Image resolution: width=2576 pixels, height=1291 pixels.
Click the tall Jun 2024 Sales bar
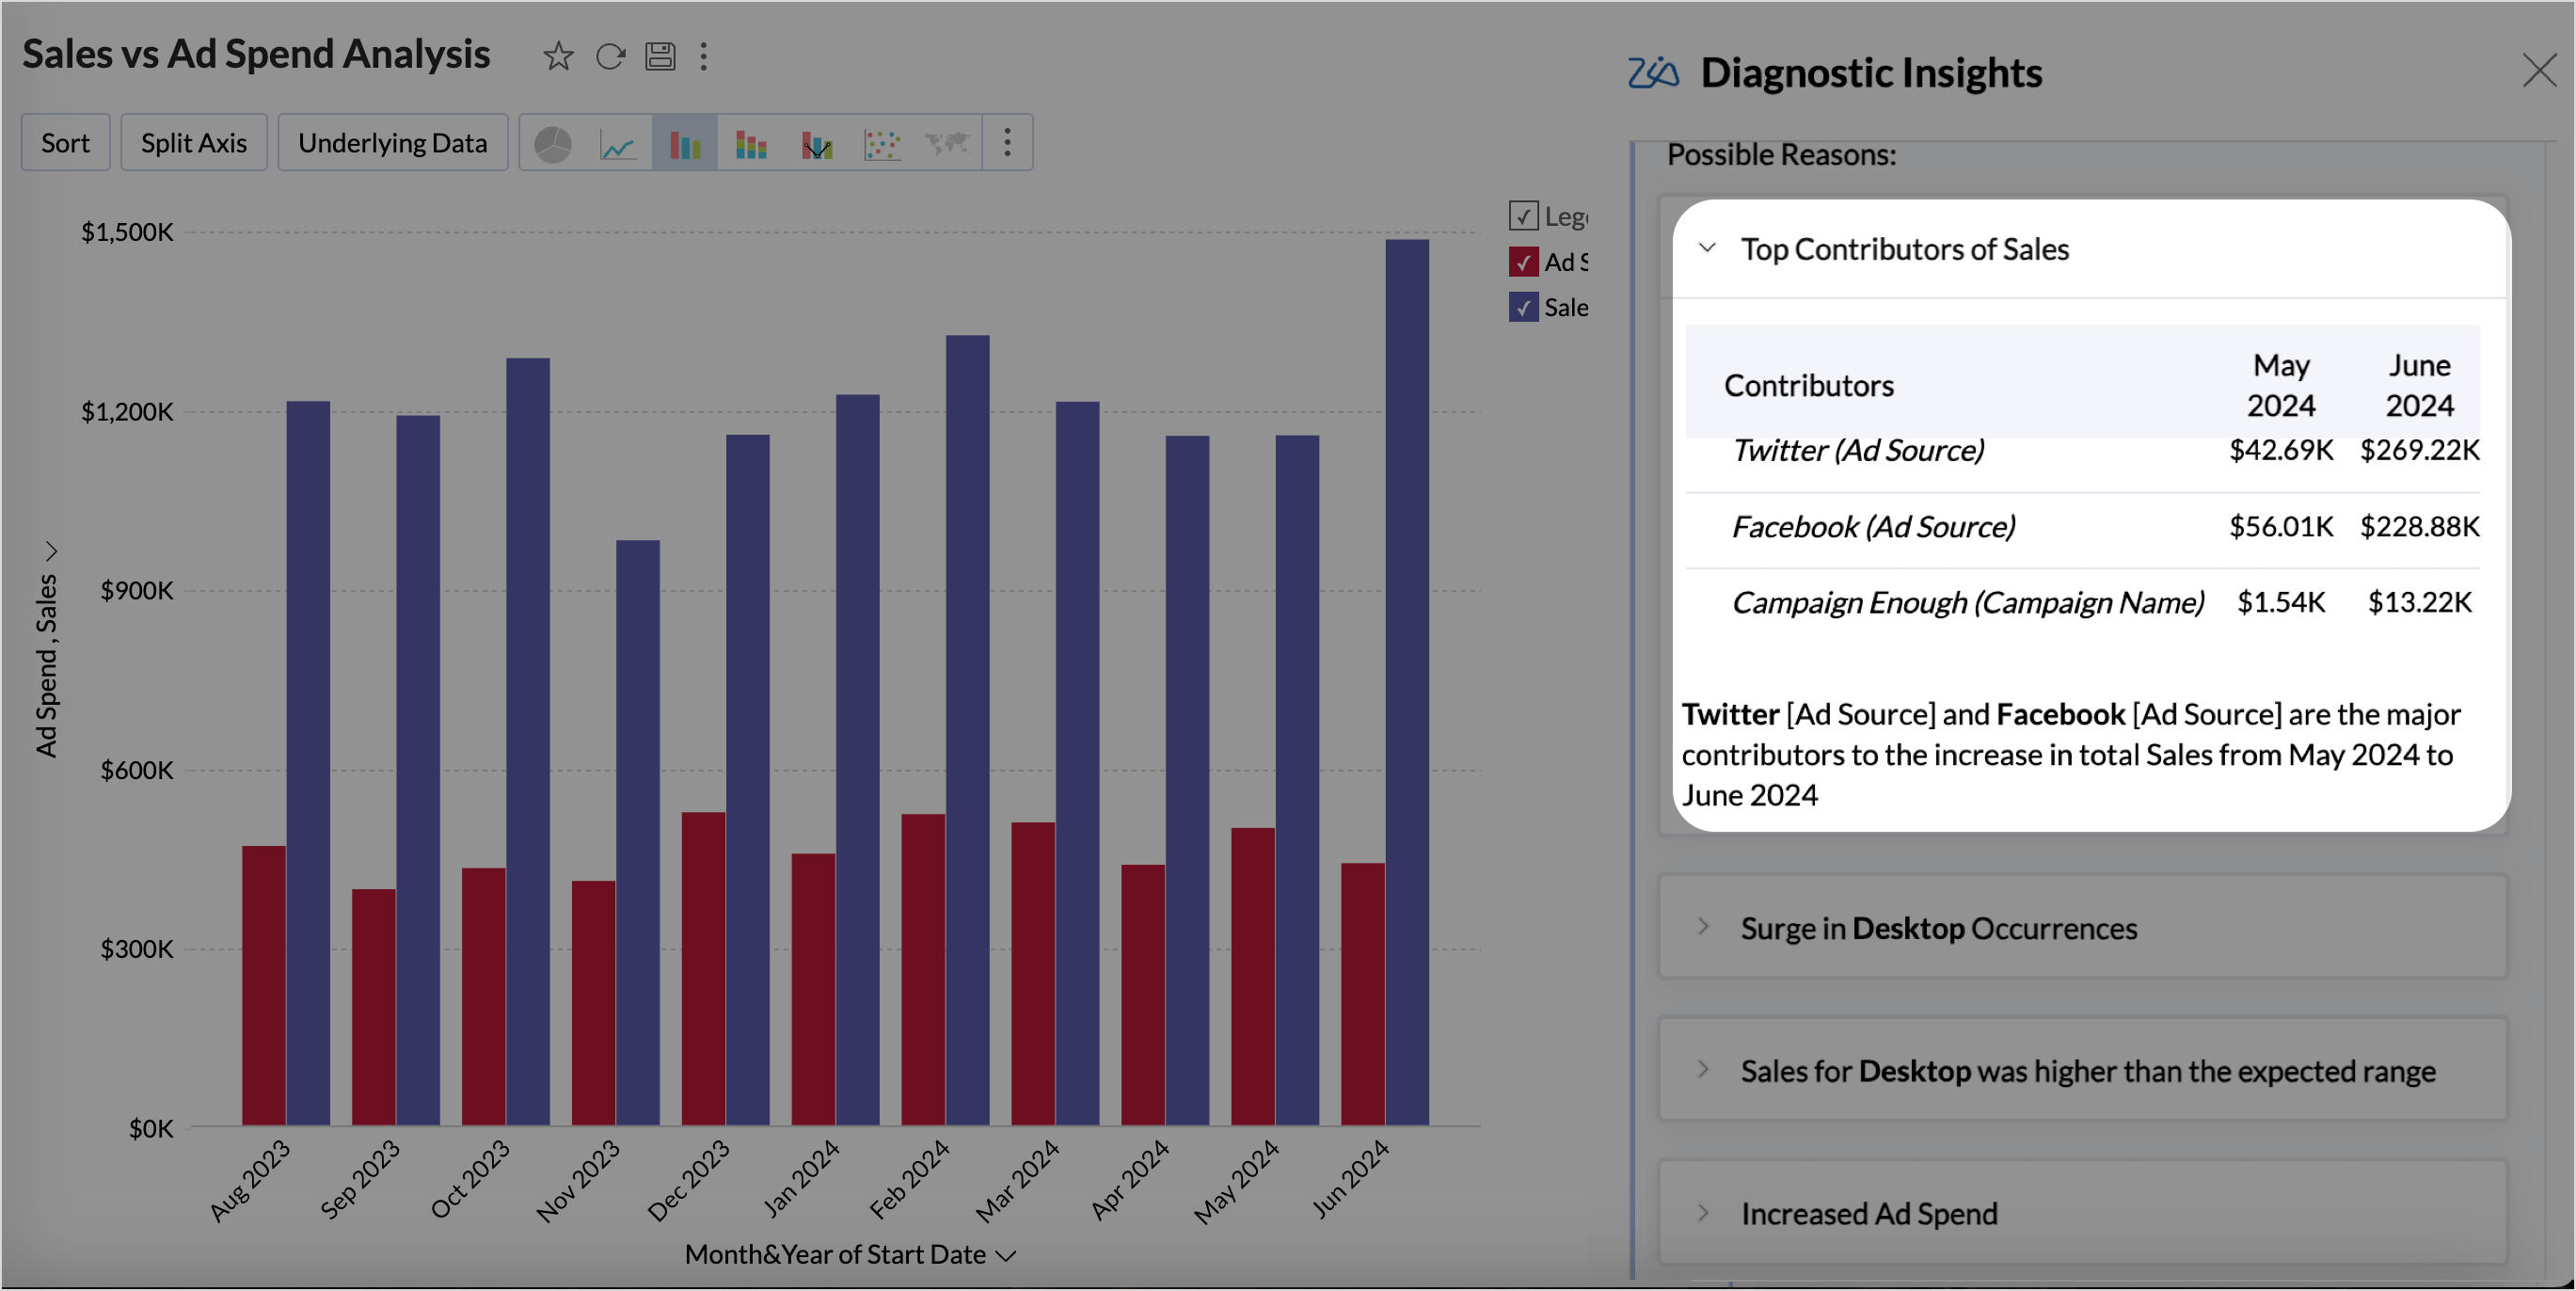[1407, 680]
